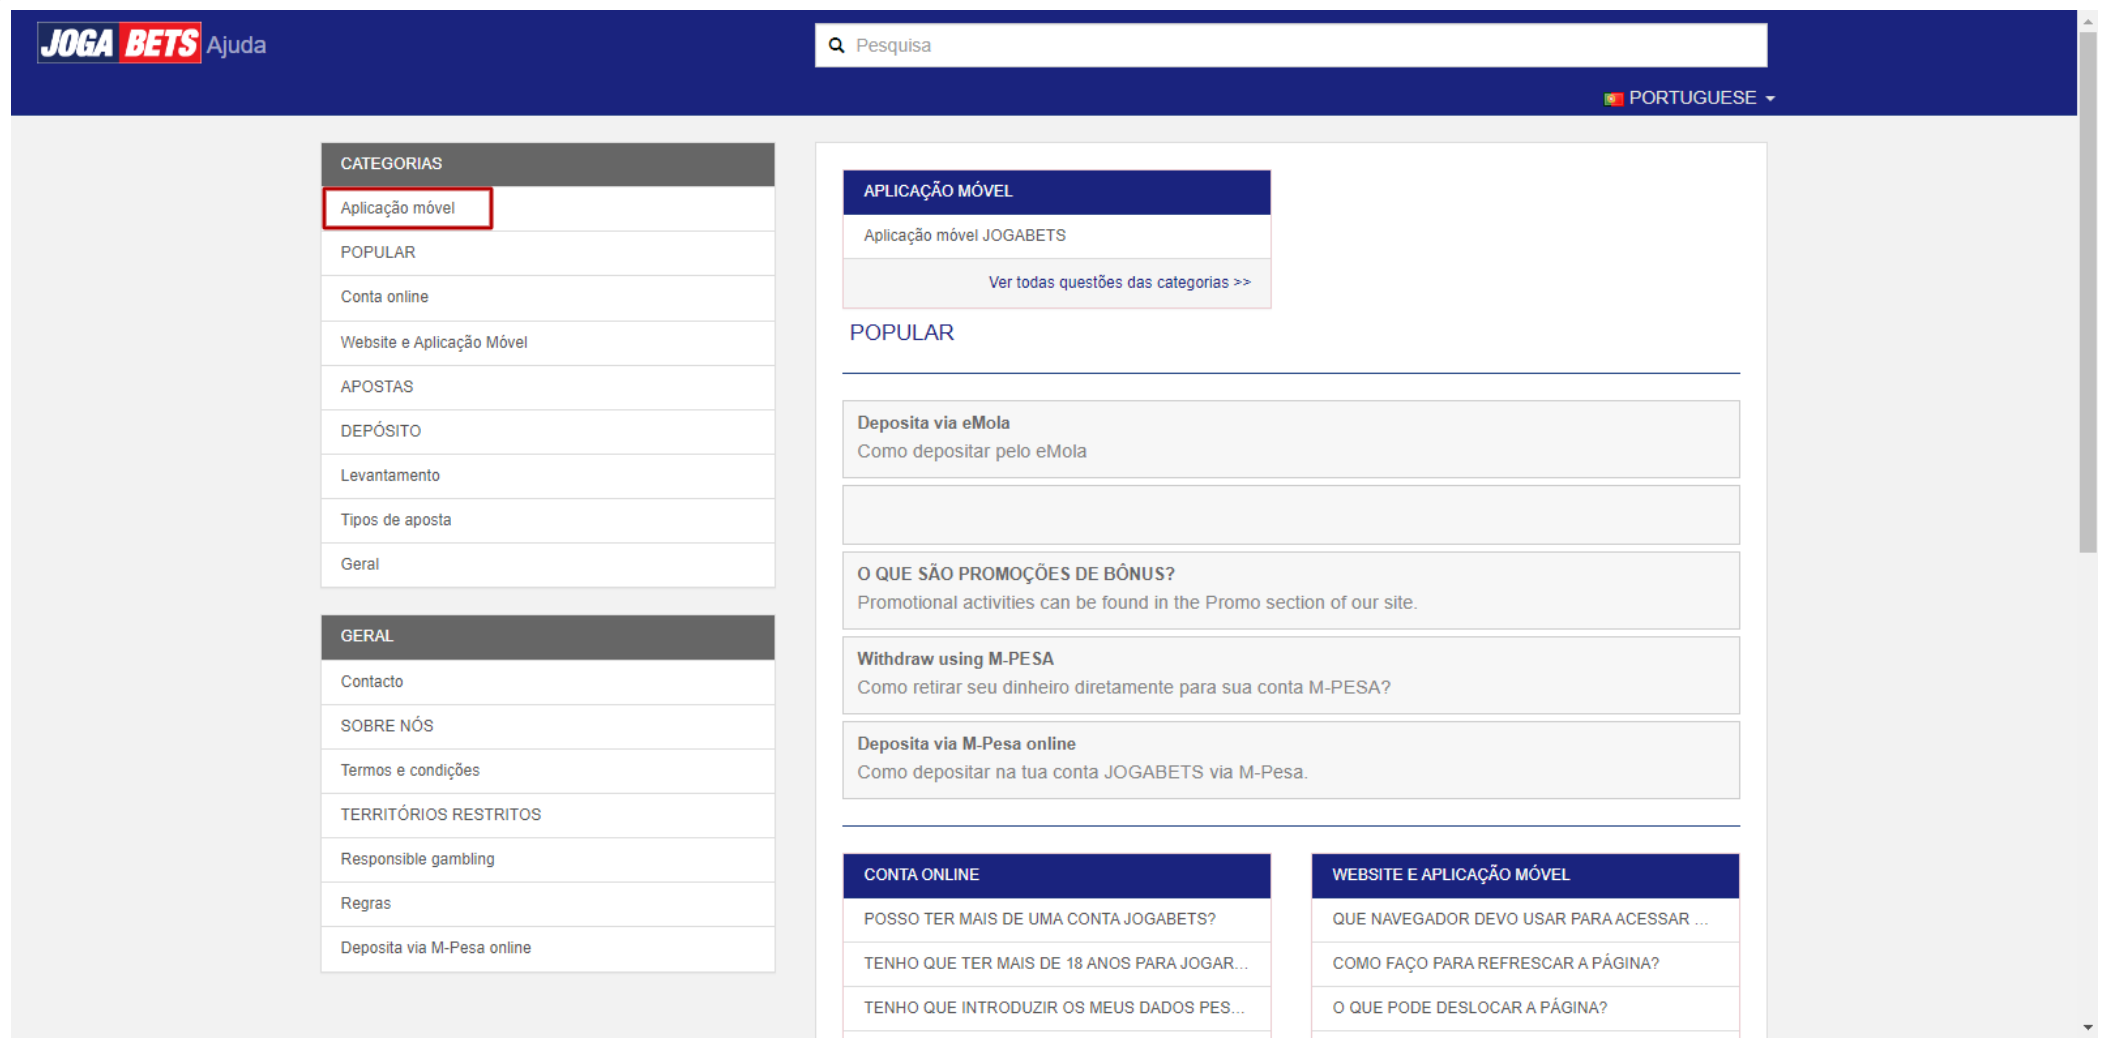
Task: Click the JOGABETS logo
Action: pos(119,43)
